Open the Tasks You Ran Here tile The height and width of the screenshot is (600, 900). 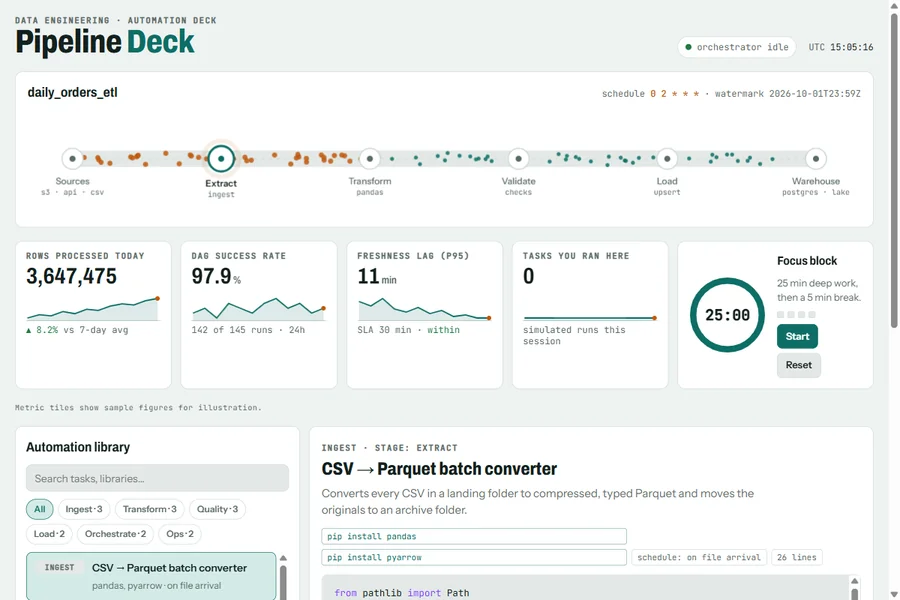pos(590,315)
